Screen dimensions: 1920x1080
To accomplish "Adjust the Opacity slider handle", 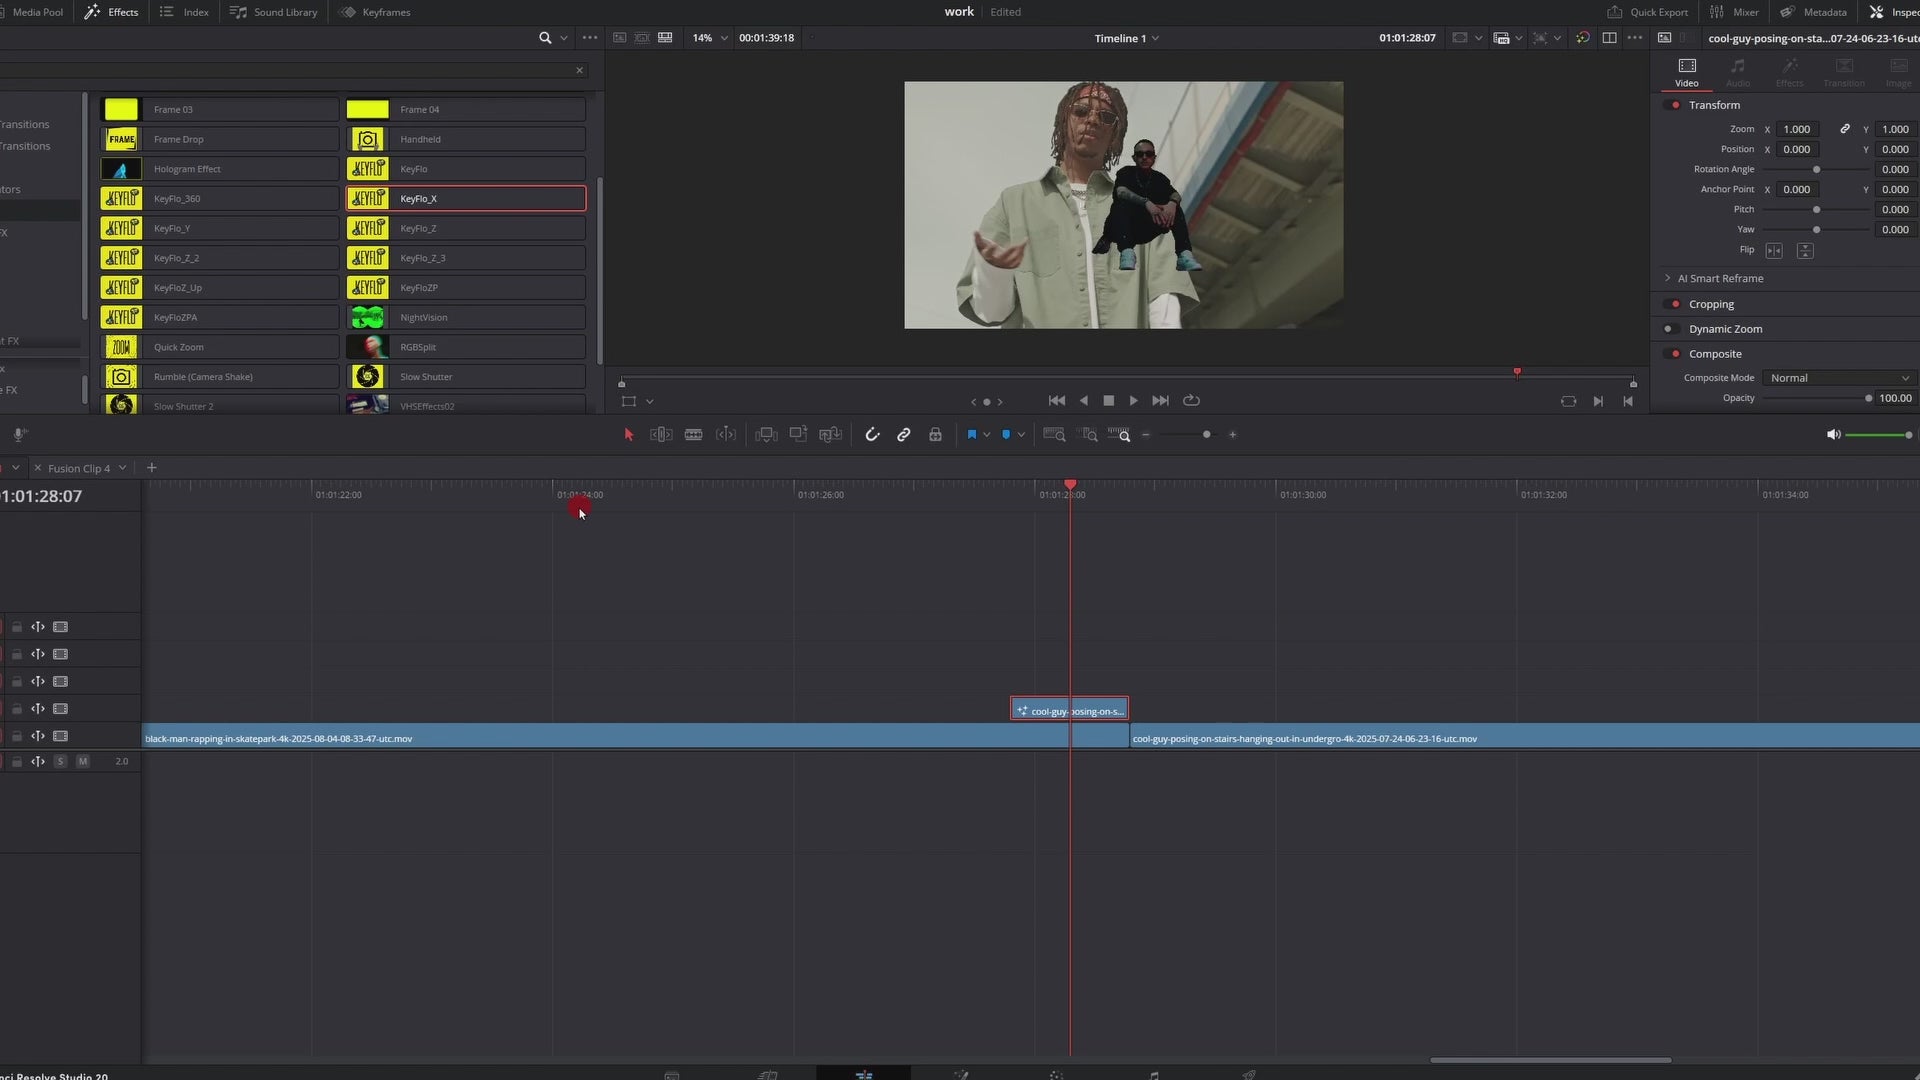I will pos(1868,398).
